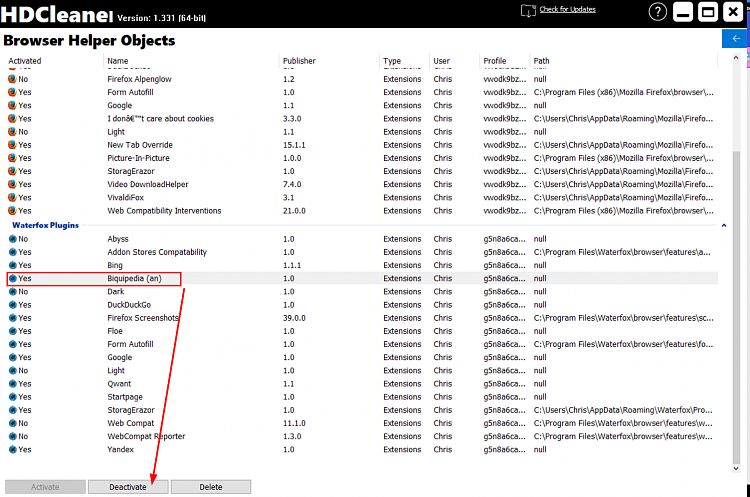Select the 'I don't care about cookies' entry
The width and height of the screenshot is (750, 497).
pyautogui.click(x=160, y=119)
